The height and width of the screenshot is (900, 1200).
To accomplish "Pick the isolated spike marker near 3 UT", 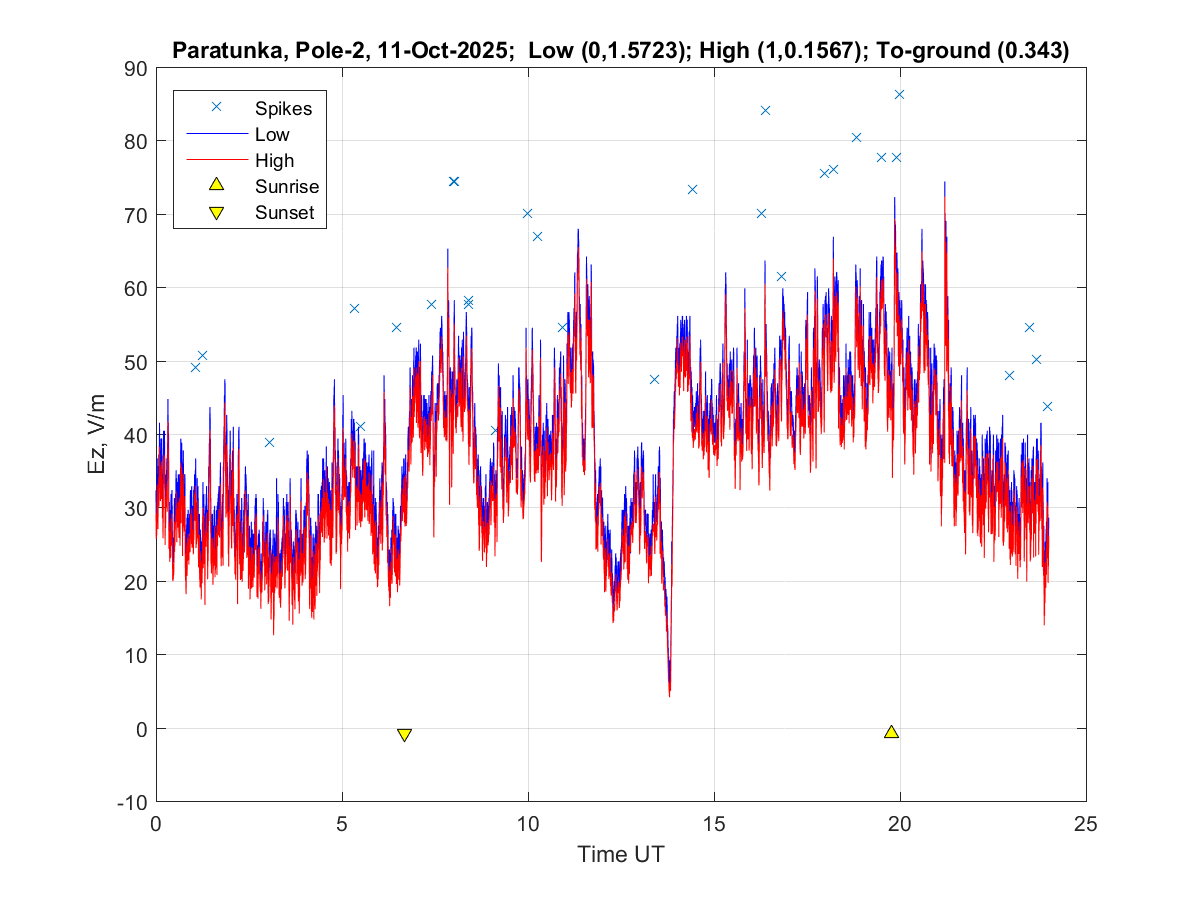I will [269, 442].
